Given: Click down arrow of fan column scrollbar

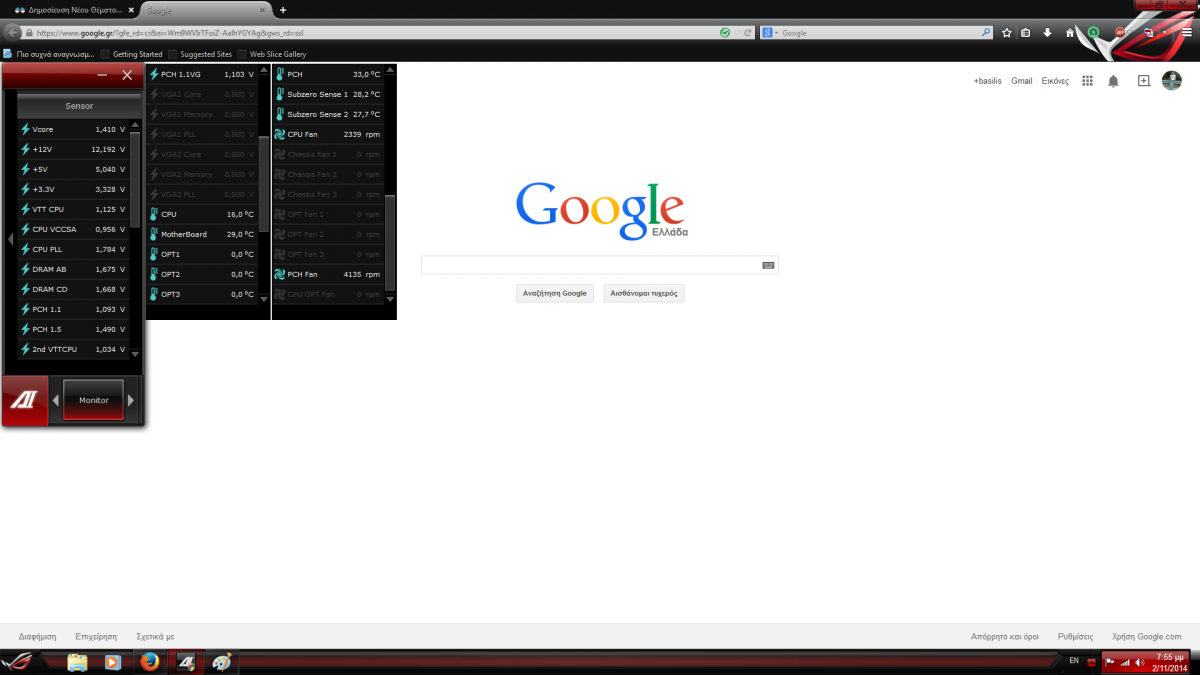Looking at the screenshot, I should coord(391,298).
